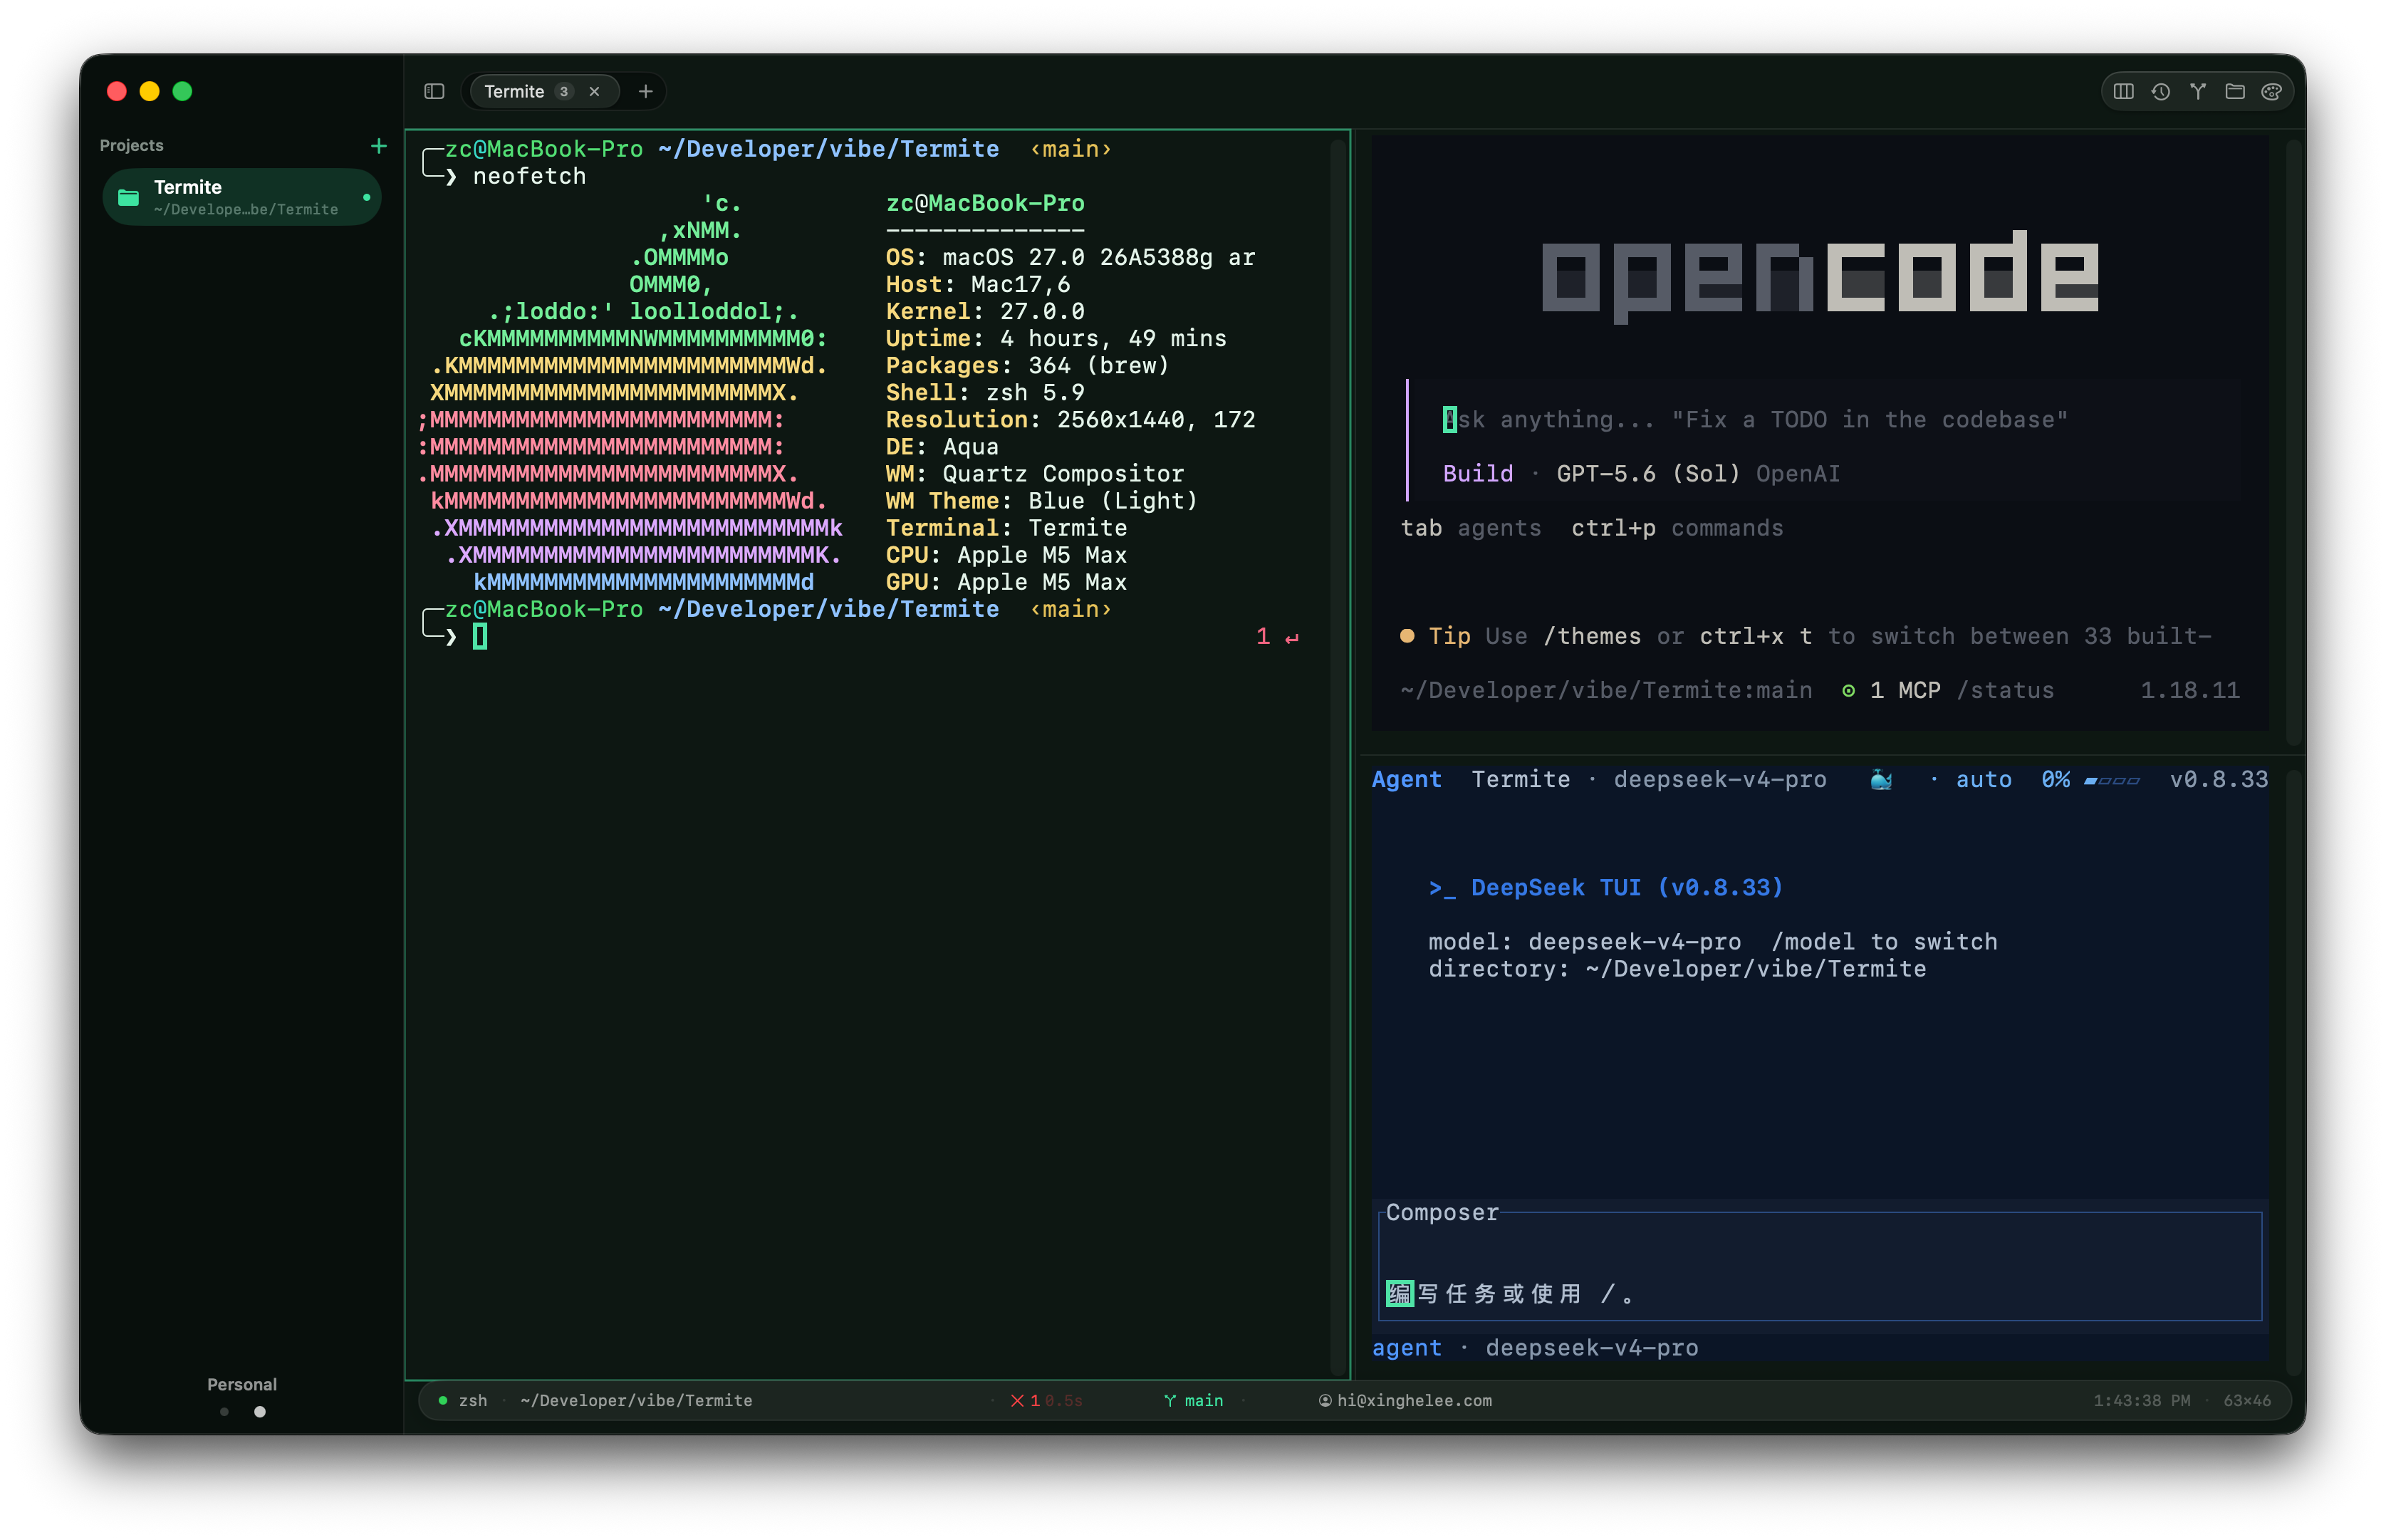Click the Uptime: 4 hours, 49 mins line

[1055, 338]
